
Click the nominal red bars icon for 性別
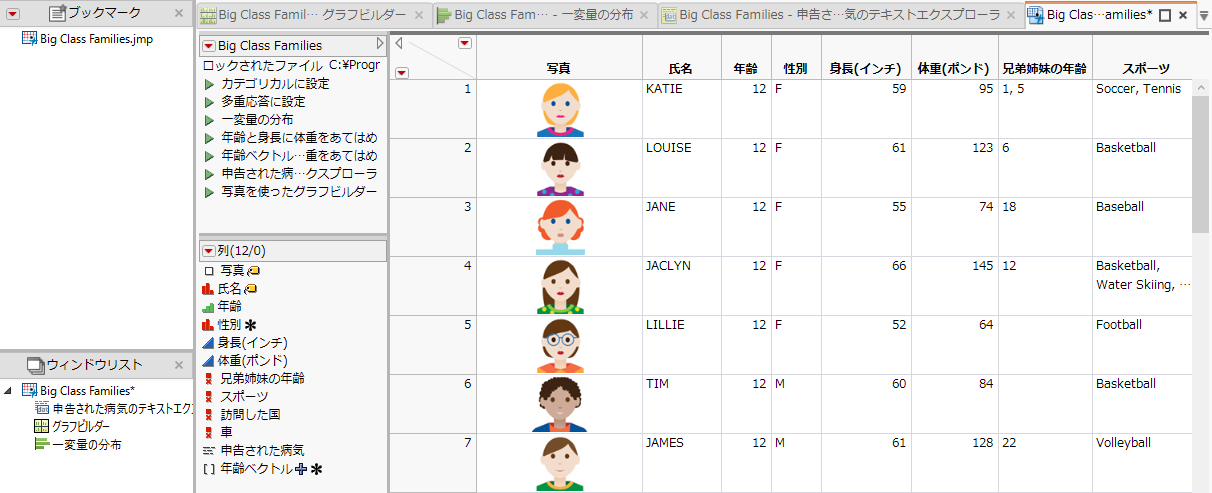(x=208, y=324)
